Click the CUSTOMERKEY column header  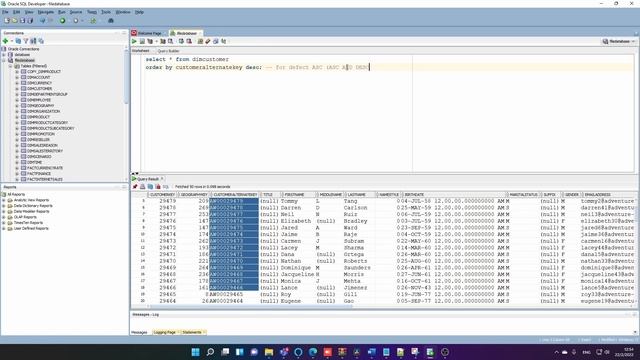point(162,195)
